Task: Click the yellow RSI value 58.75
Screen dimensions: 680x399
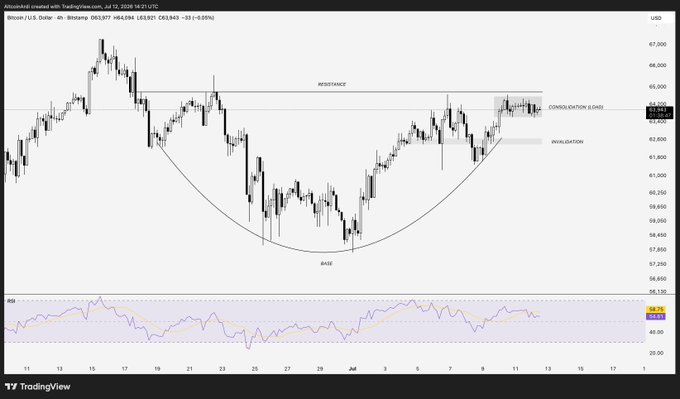Action: (655, 310)
